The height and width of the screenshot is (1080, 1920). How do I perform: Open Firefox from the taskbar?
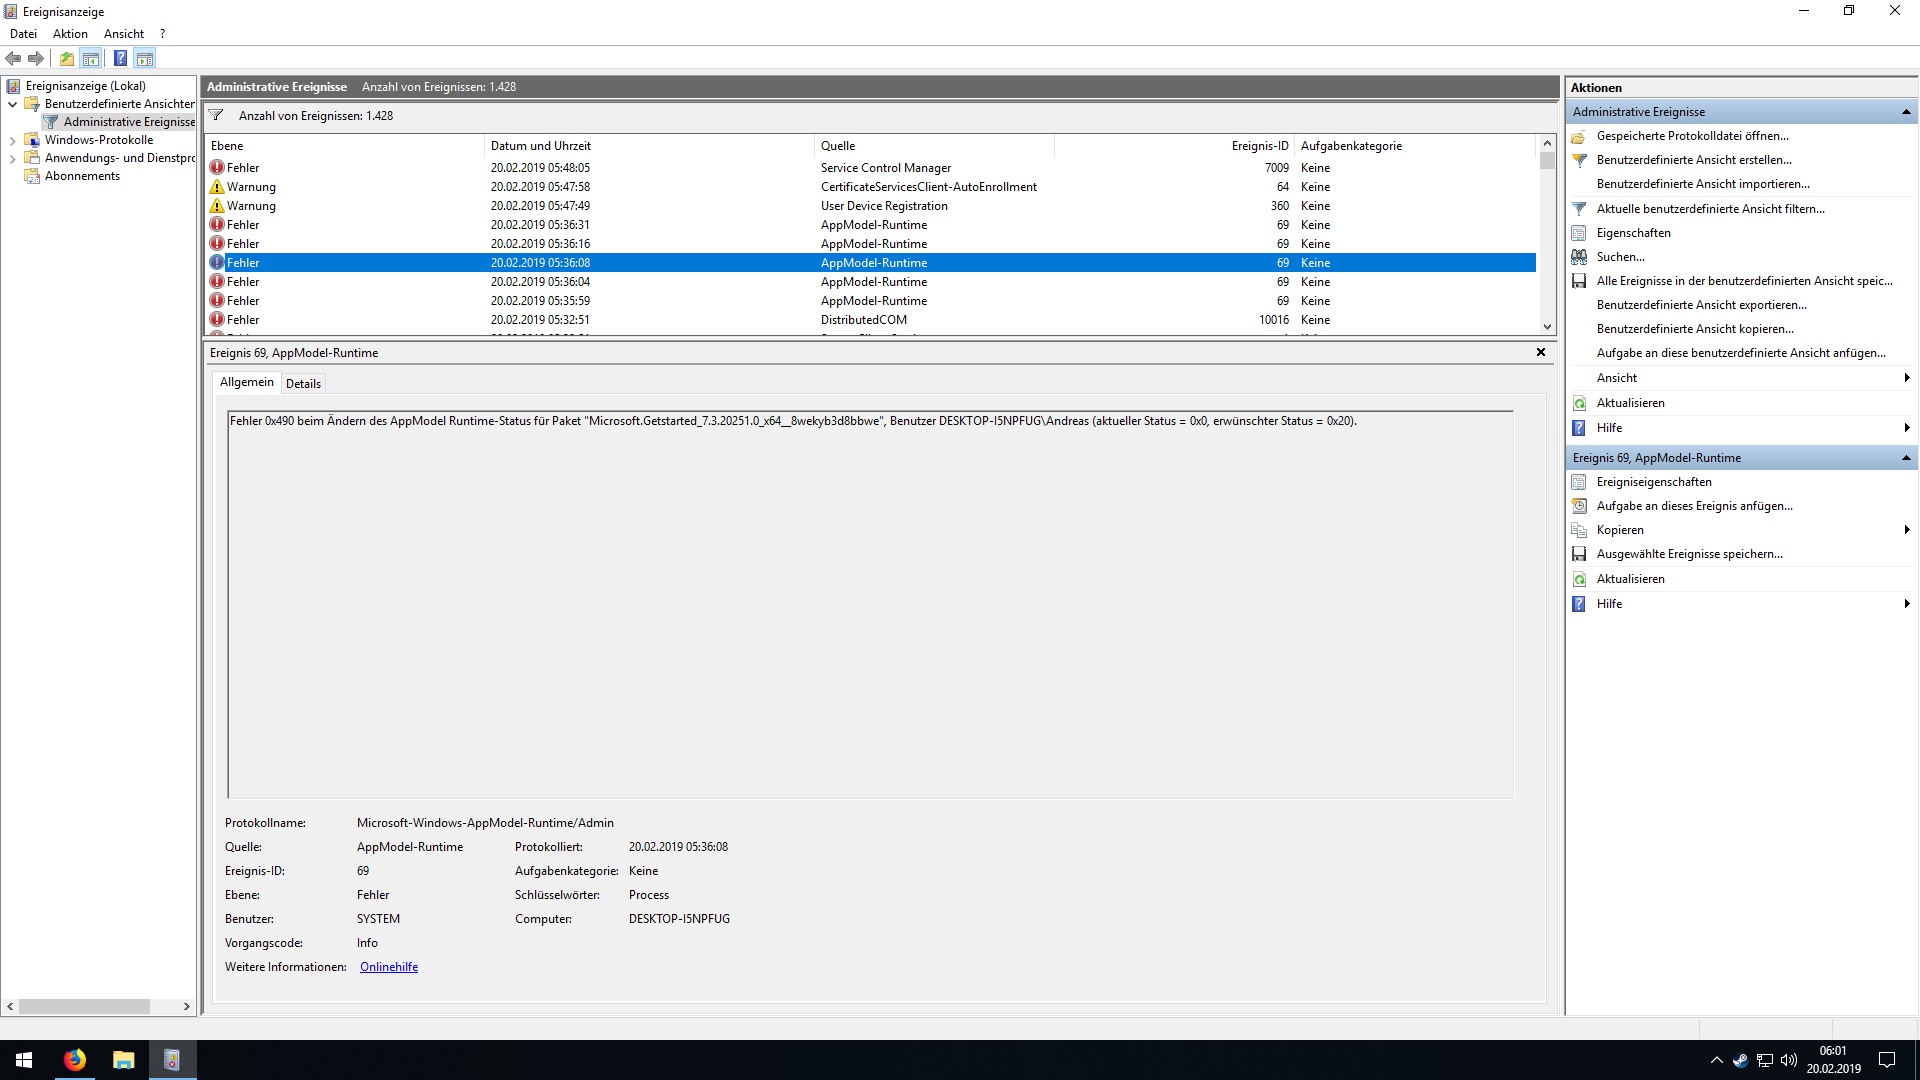point(75,1060)
